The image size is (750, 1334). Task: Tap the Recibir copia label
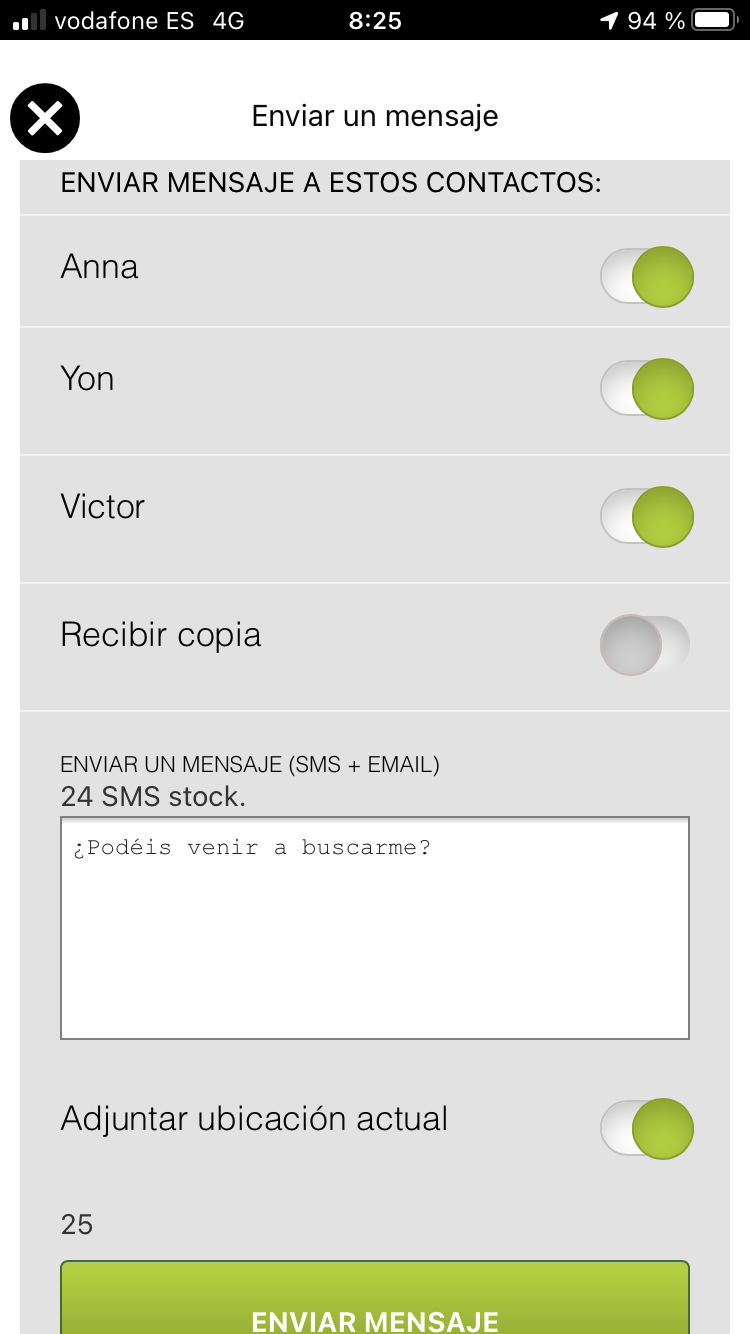(x=160, y=635)
